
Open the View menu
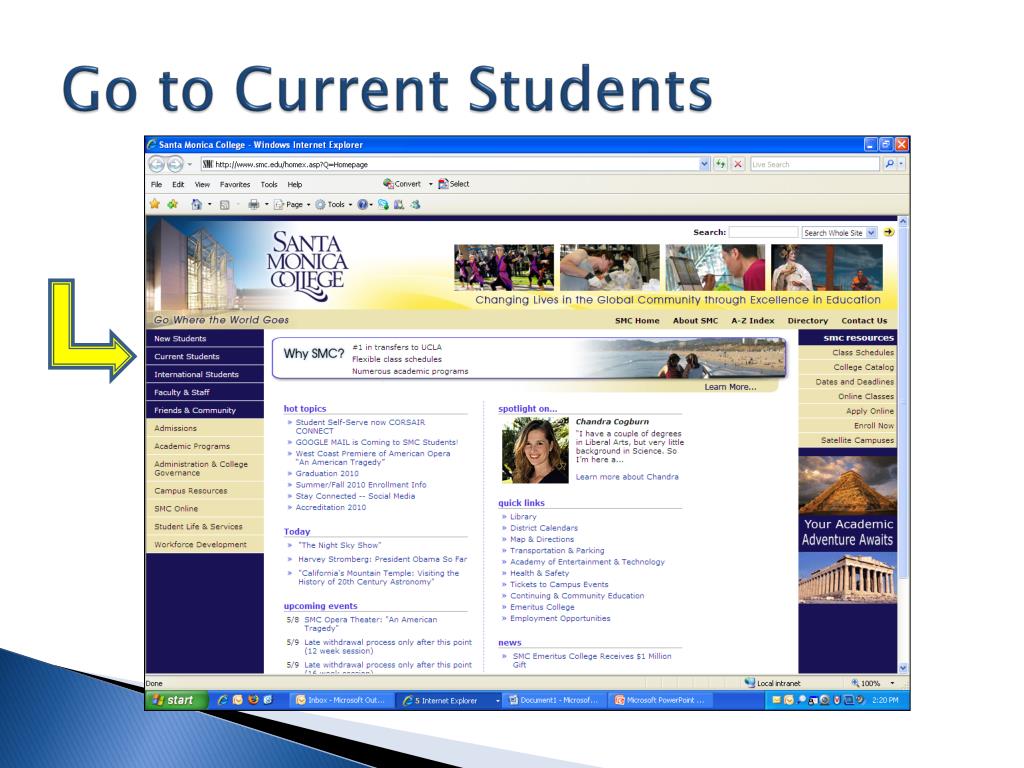tap(202, 185)
